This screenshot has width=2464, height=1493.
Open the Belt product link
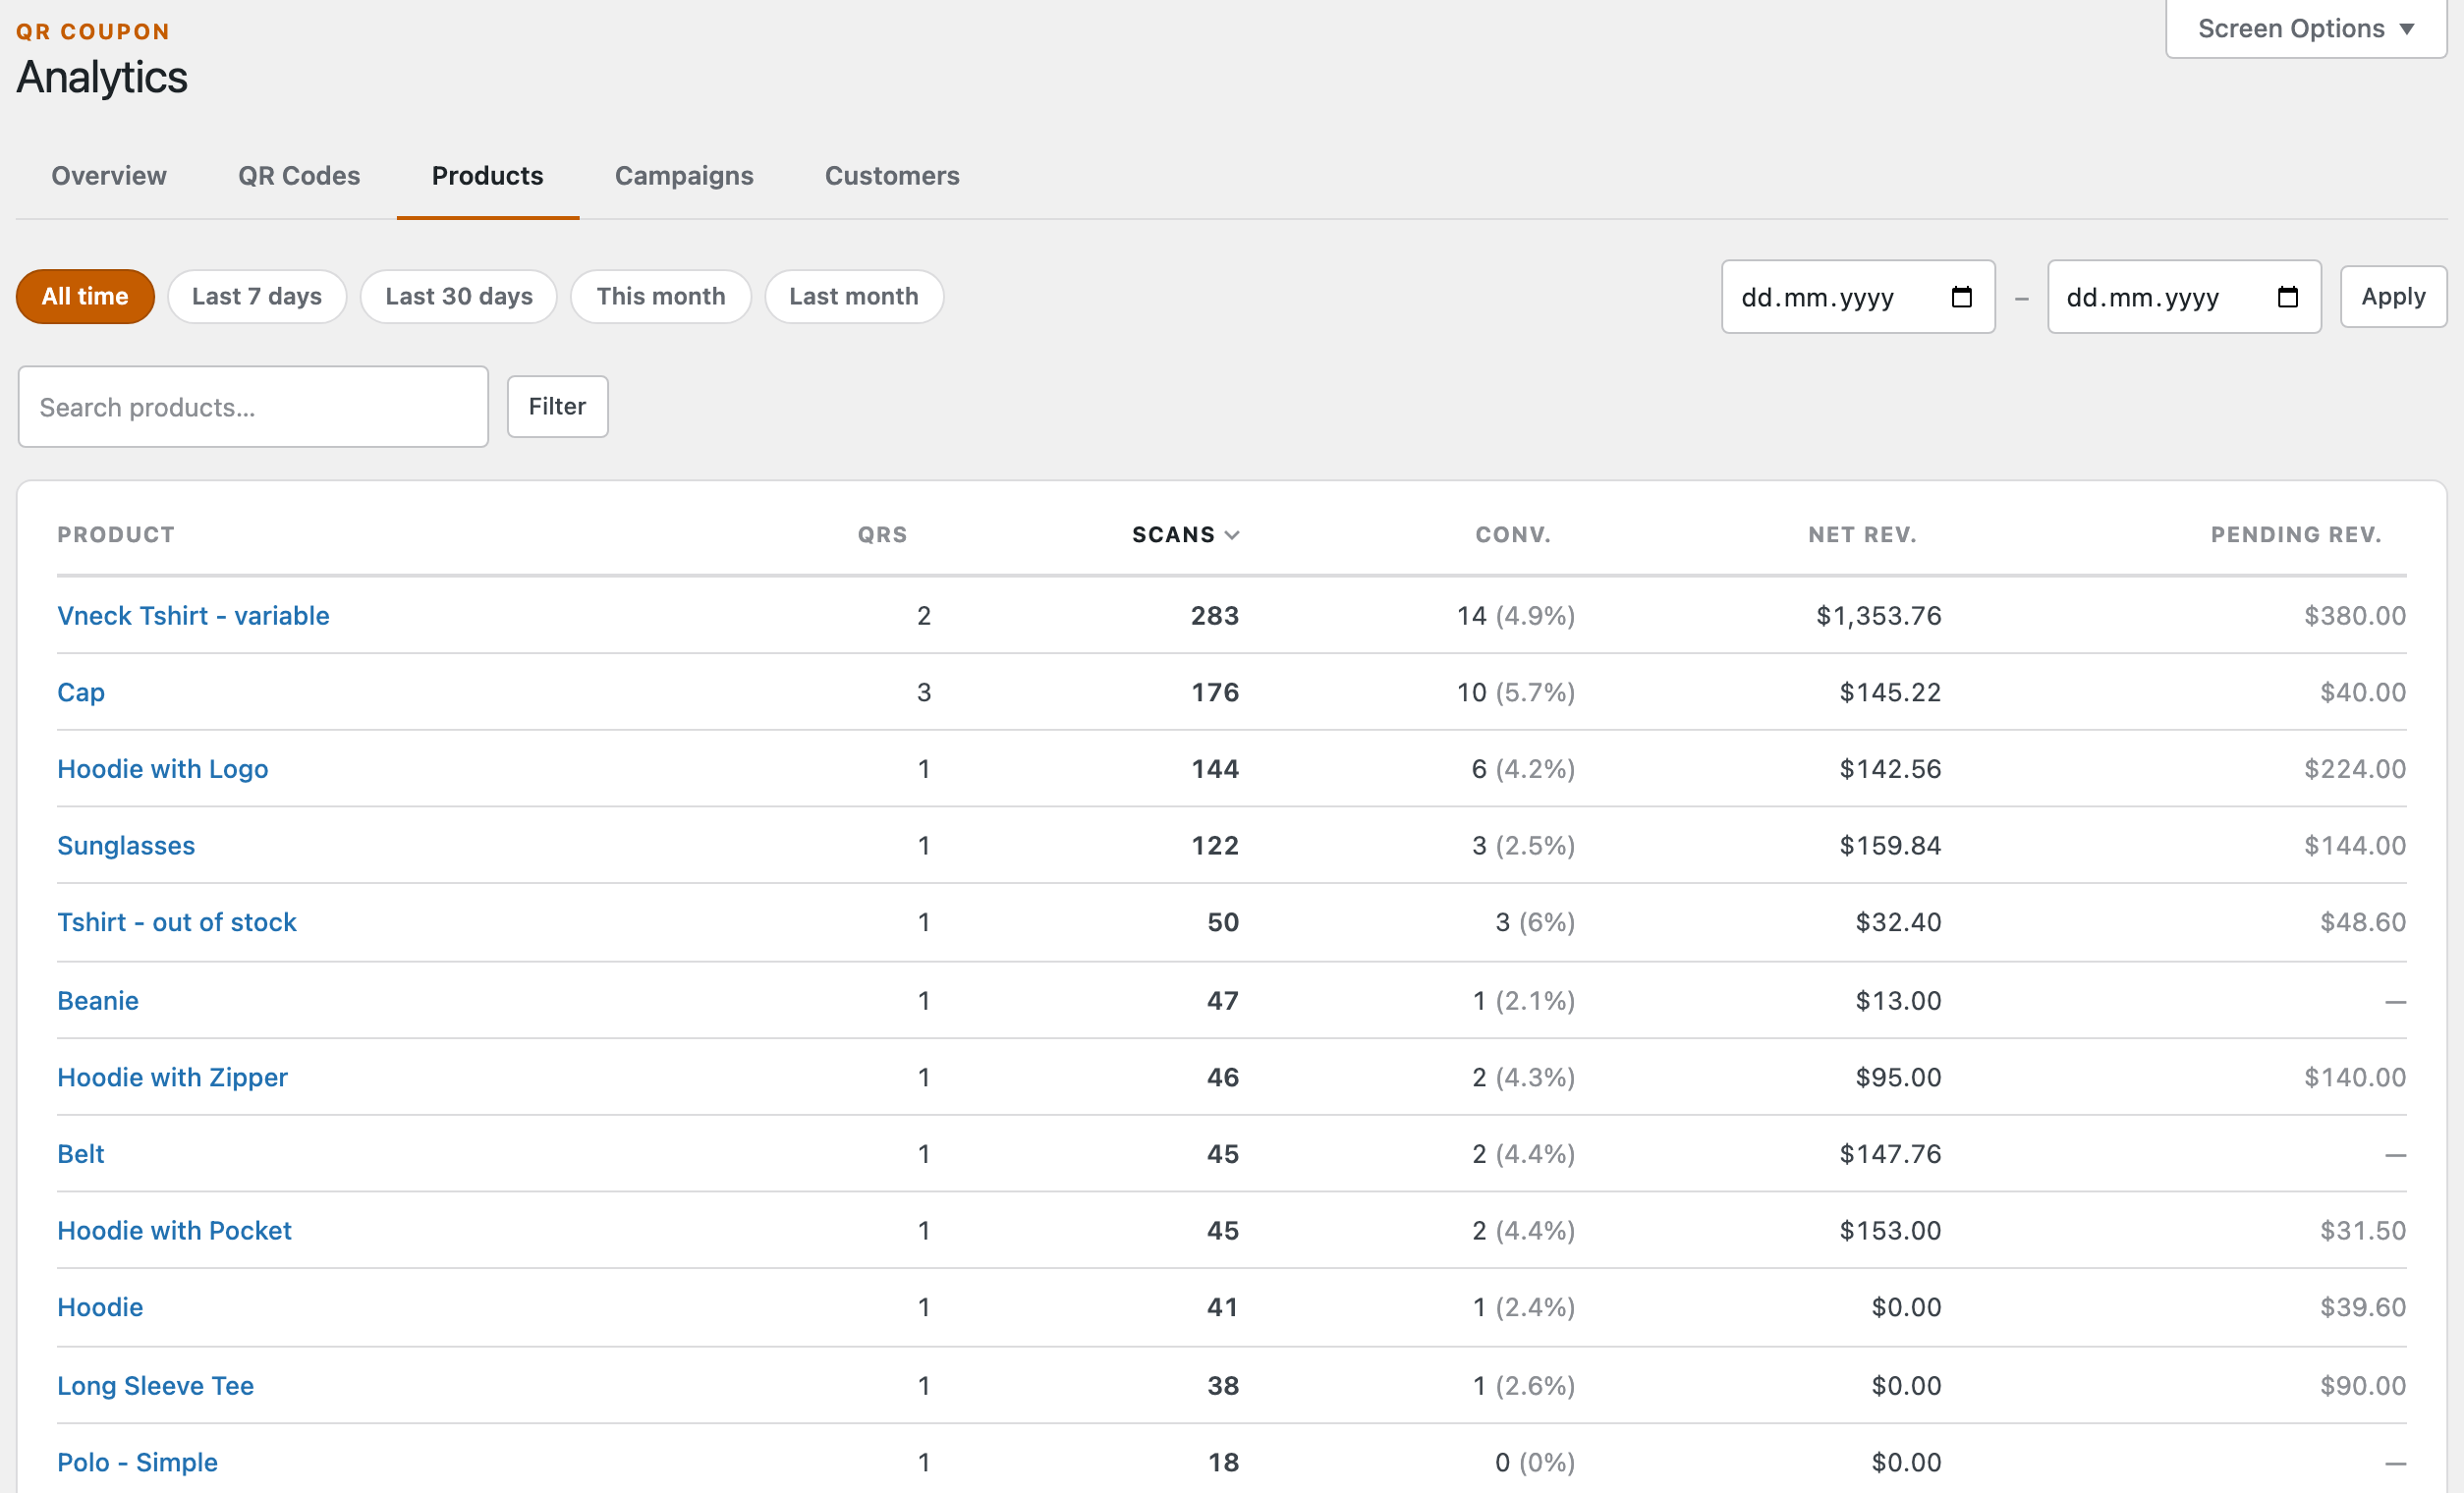click(x=81, y=1155)
